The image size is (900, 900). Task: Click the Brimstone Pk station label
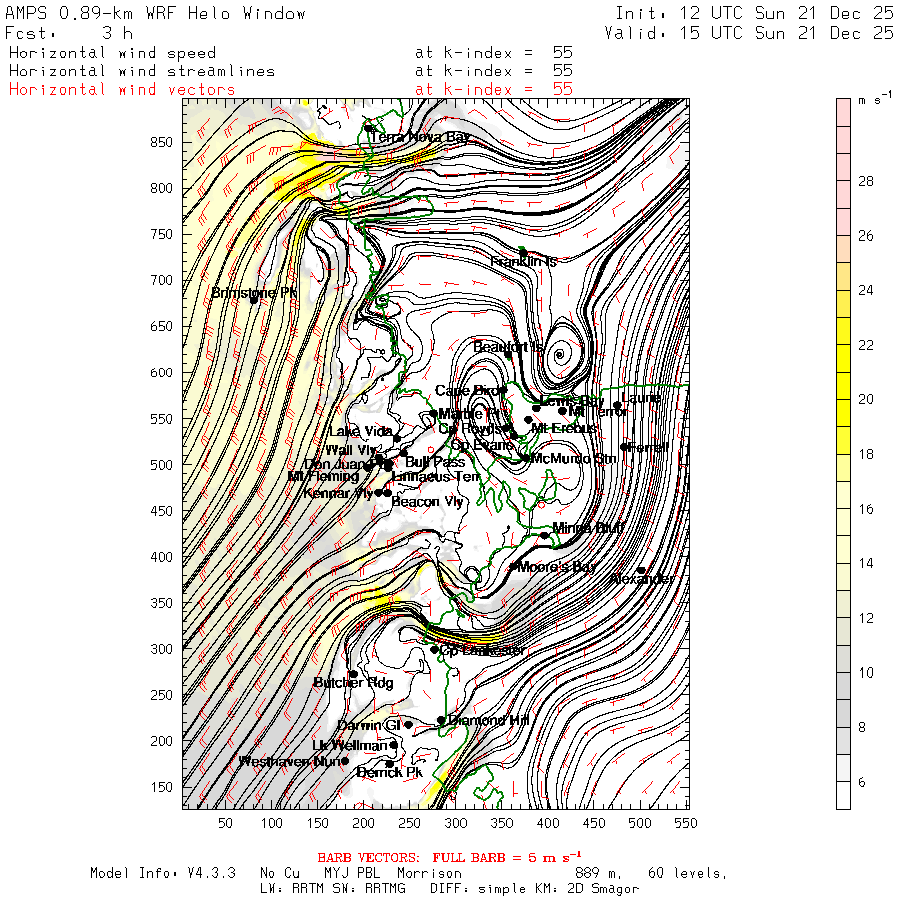pos(254,293)
